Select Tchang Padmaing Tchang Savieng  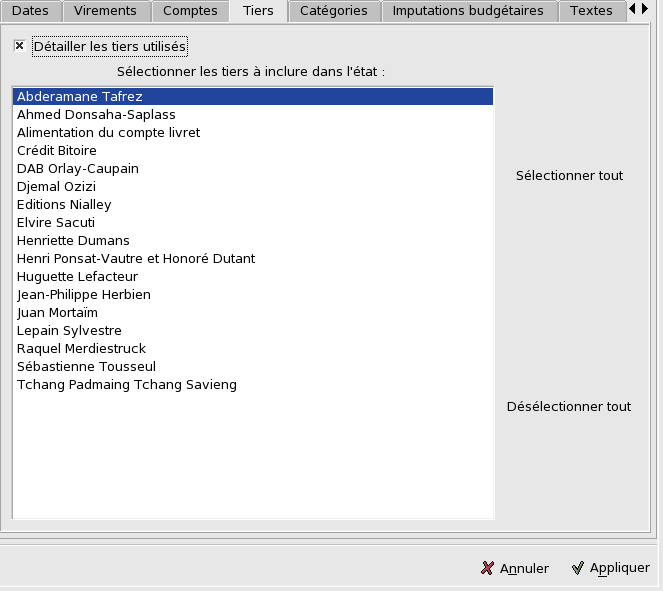(253, 384)
